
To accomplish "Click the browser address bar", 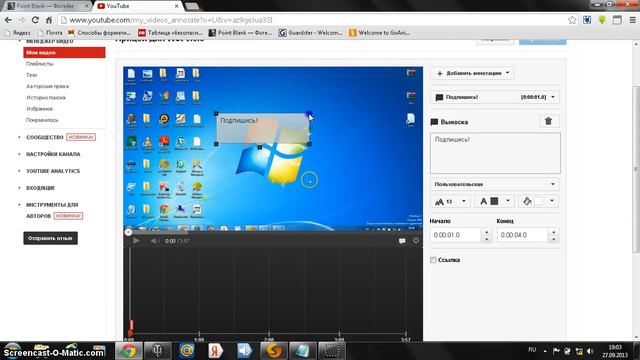I will (x=312, y=20).
